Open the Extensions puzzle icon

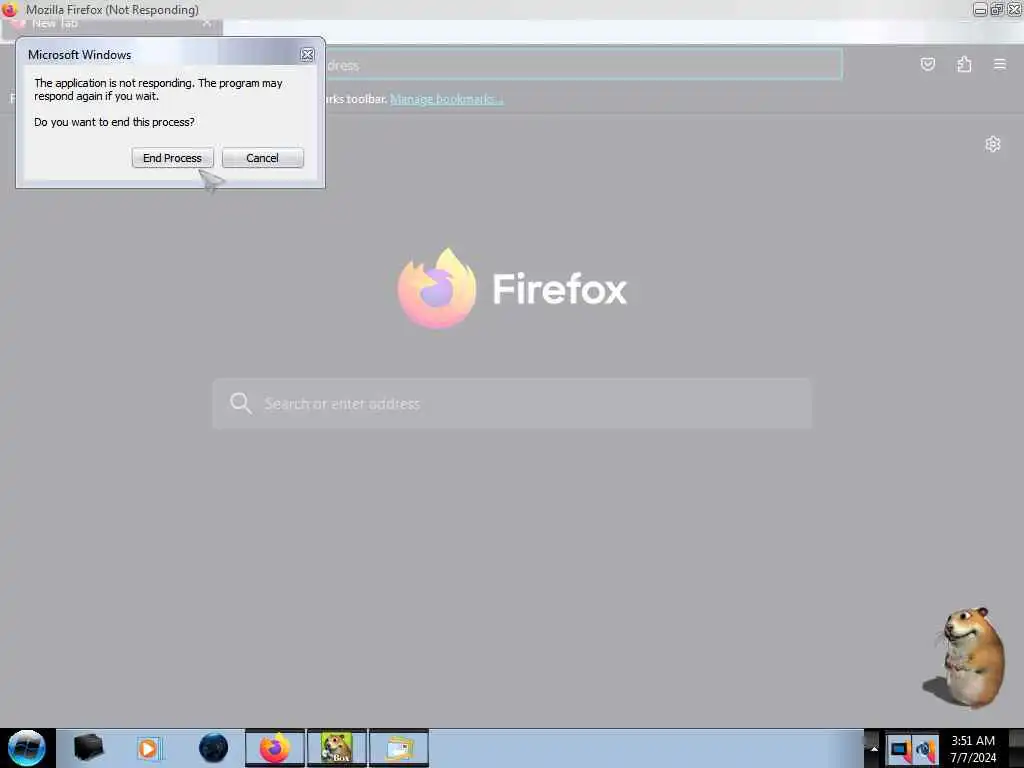coord(964,64)
